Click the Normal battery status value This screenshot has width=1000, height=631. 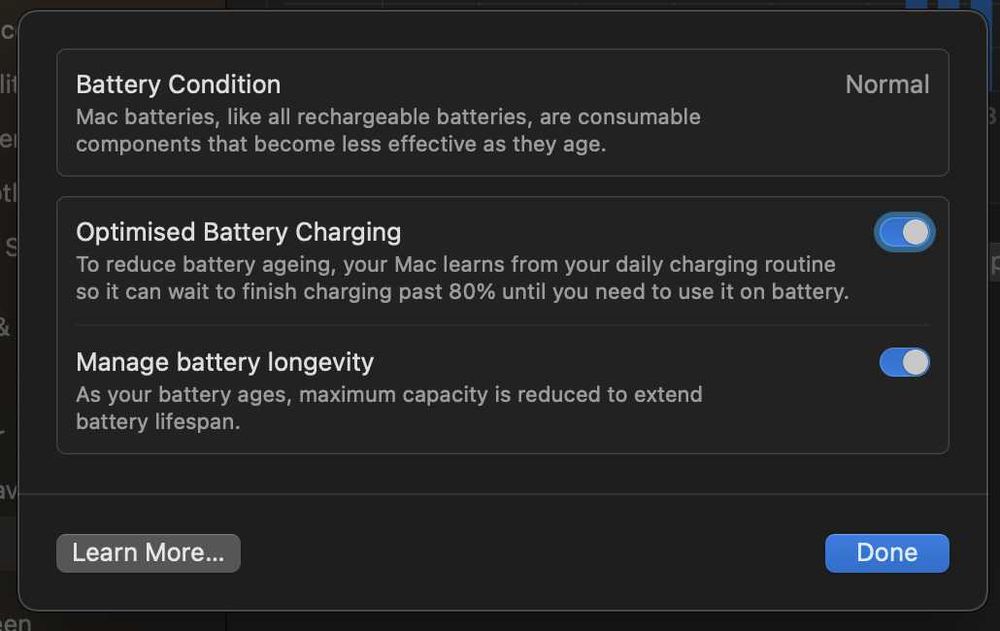(887, 85)
